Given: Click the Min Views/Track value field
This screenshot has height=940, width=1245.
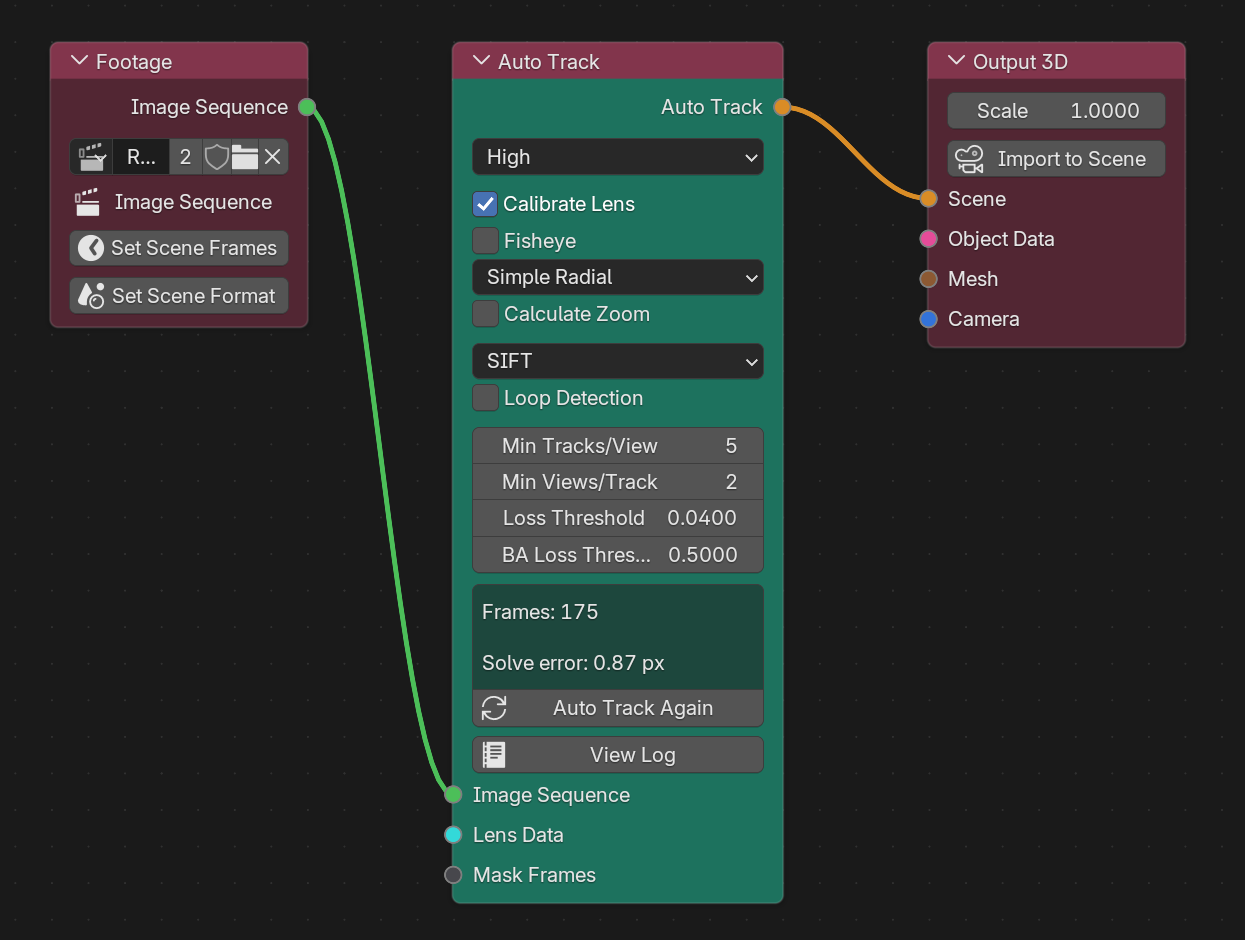Looking at the screenshot, I should tap(618, 482).
